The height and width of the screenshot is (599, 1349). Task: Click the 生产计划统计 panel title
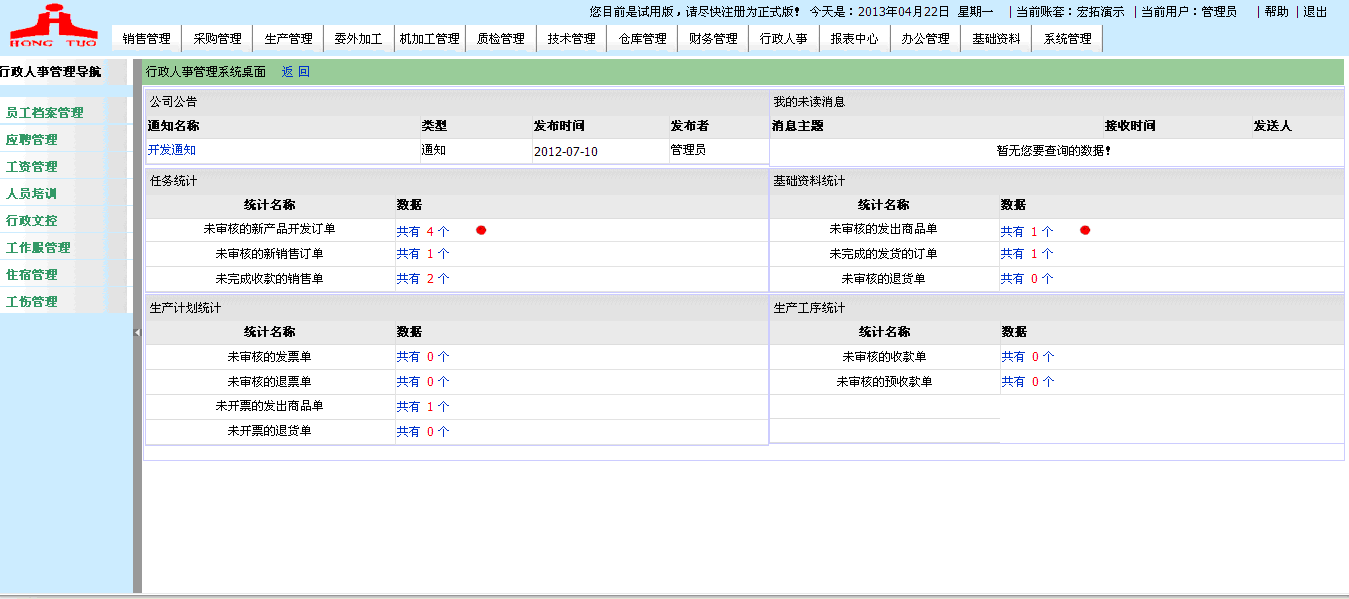(x=186, y=308)
